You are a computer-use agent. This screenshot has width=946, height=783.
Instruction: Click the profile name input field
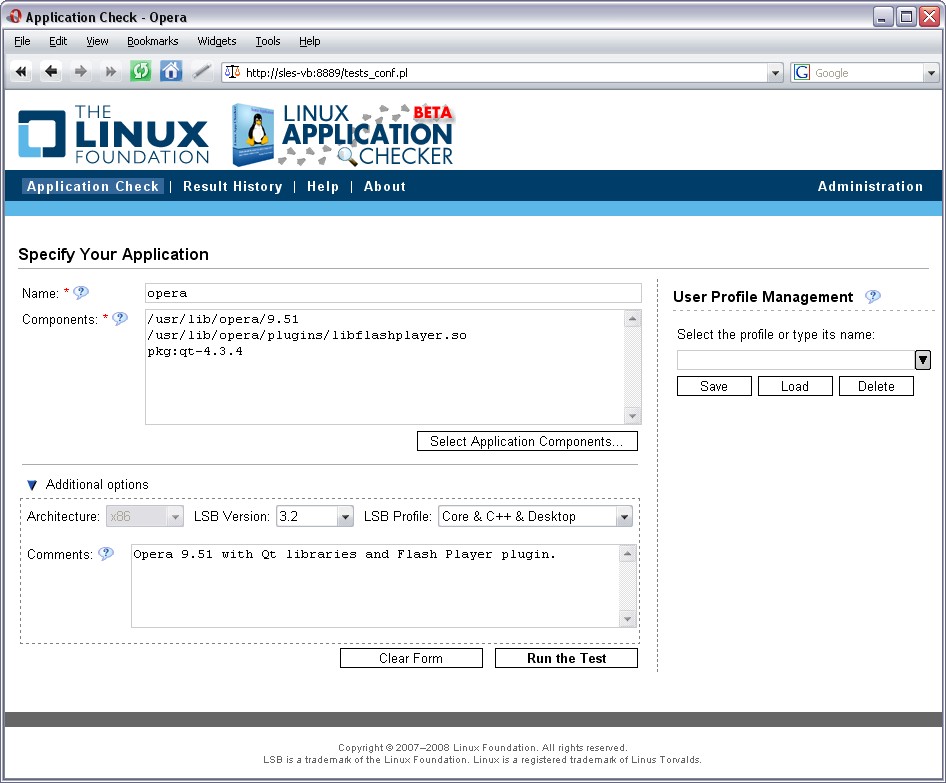pos(796,360)
